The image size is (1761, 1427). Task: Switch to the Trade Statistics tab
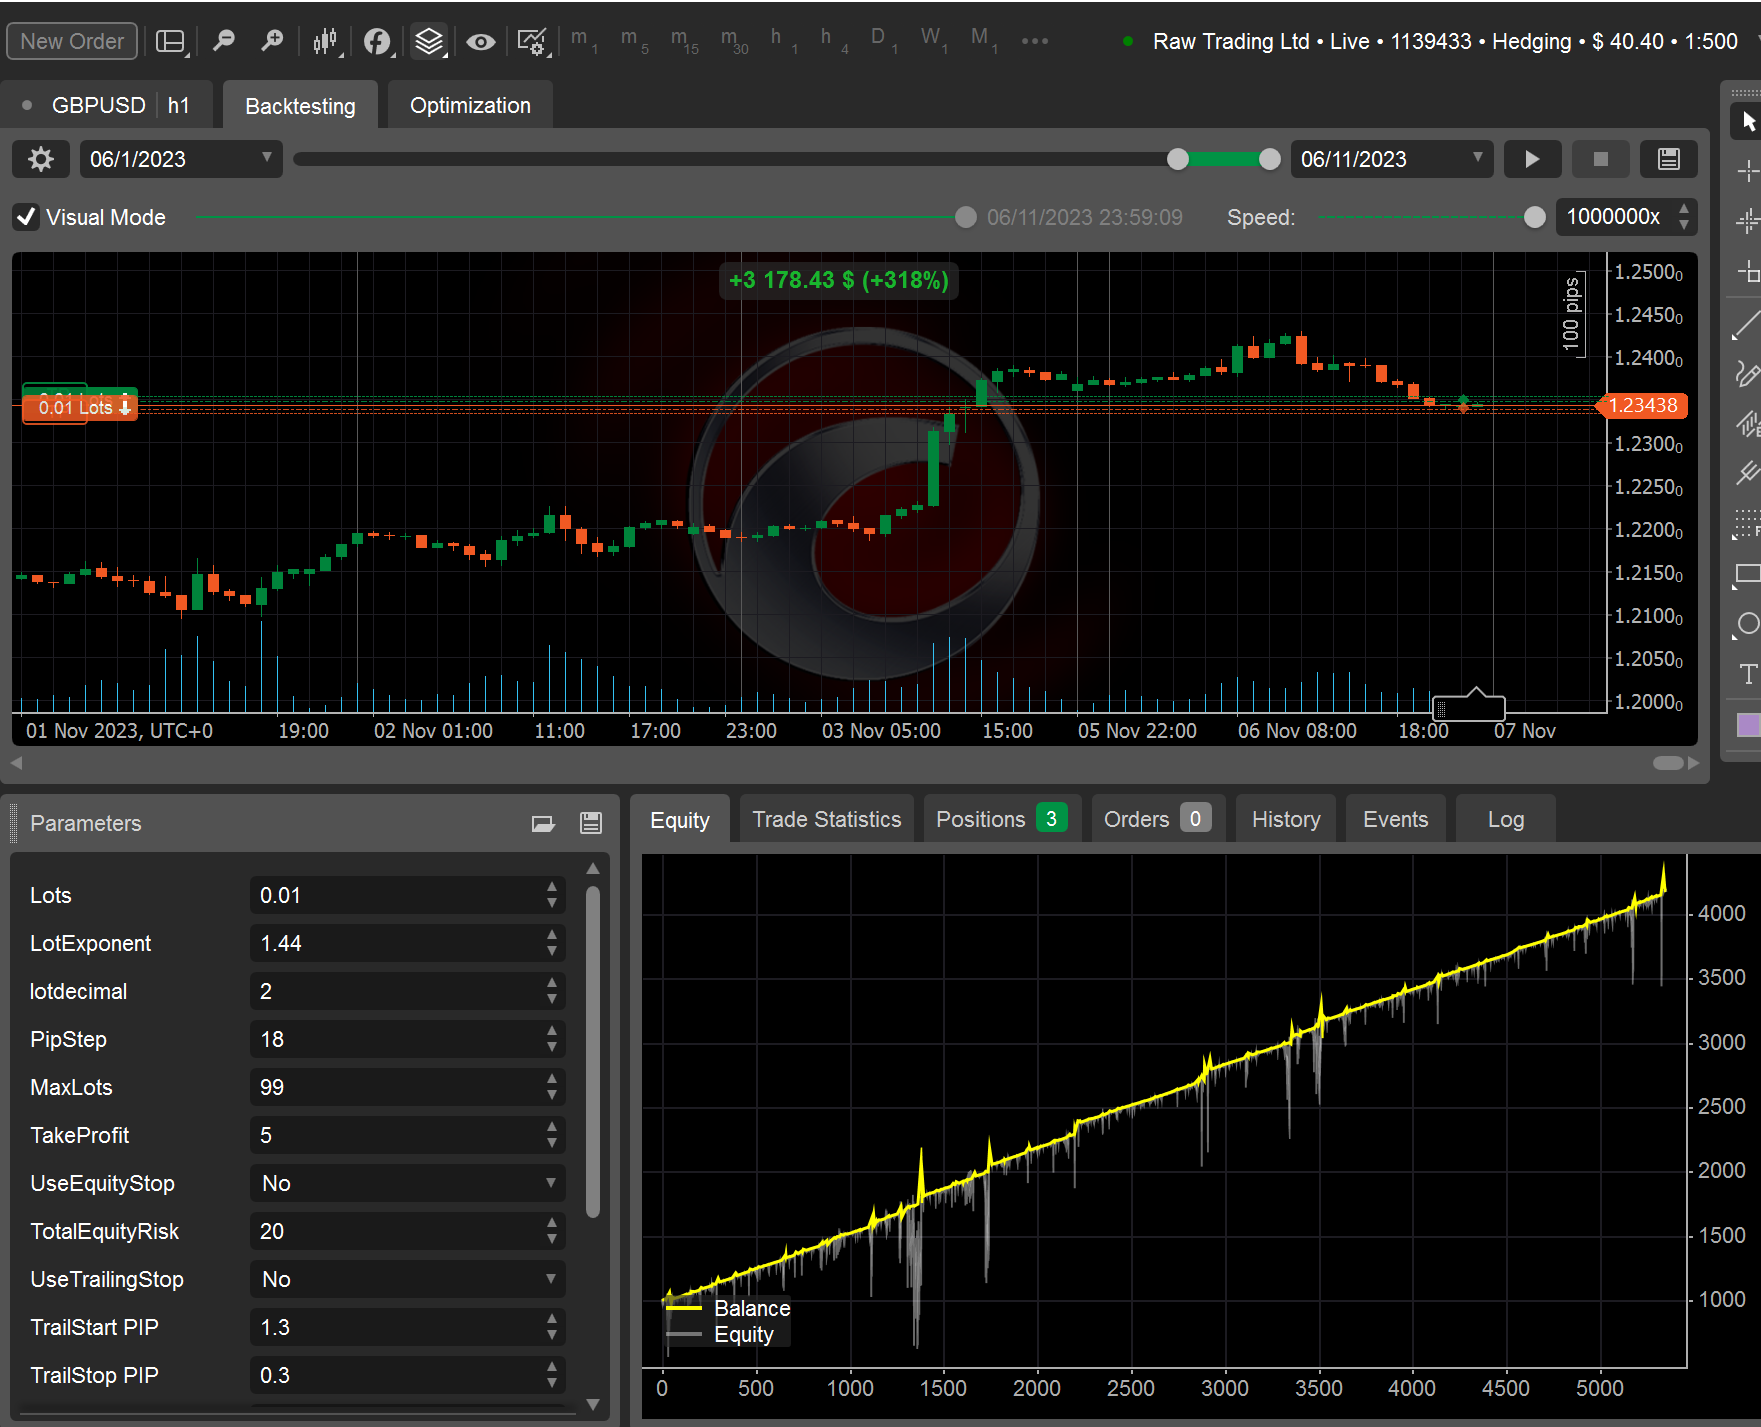point(826,818)
